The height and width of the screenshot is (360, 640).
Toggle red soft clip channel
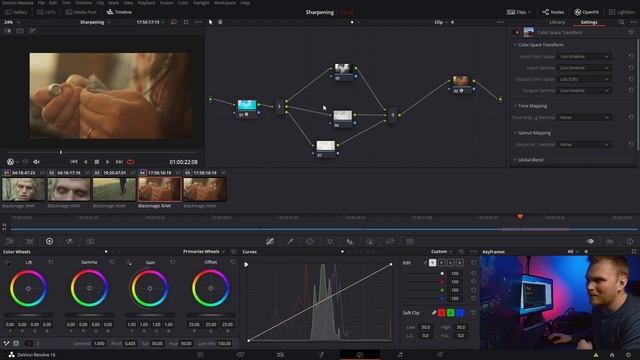442,313
